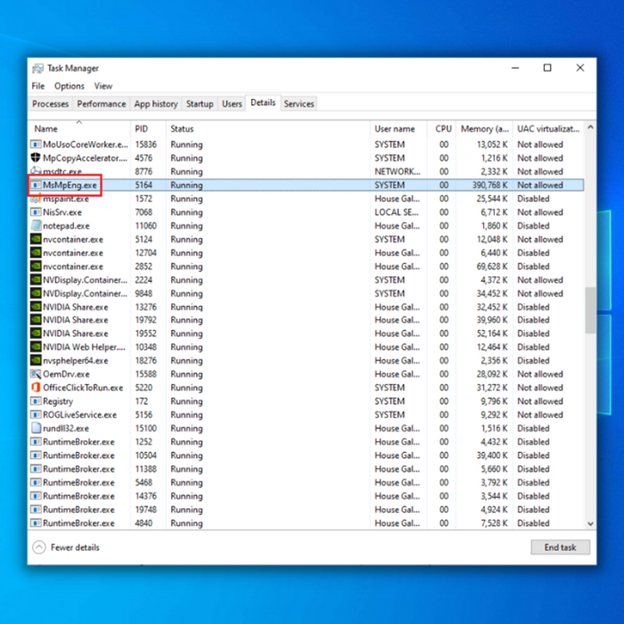The image size is (624, 624).
Task: Switch to the Startup tab
Action: 200,104
